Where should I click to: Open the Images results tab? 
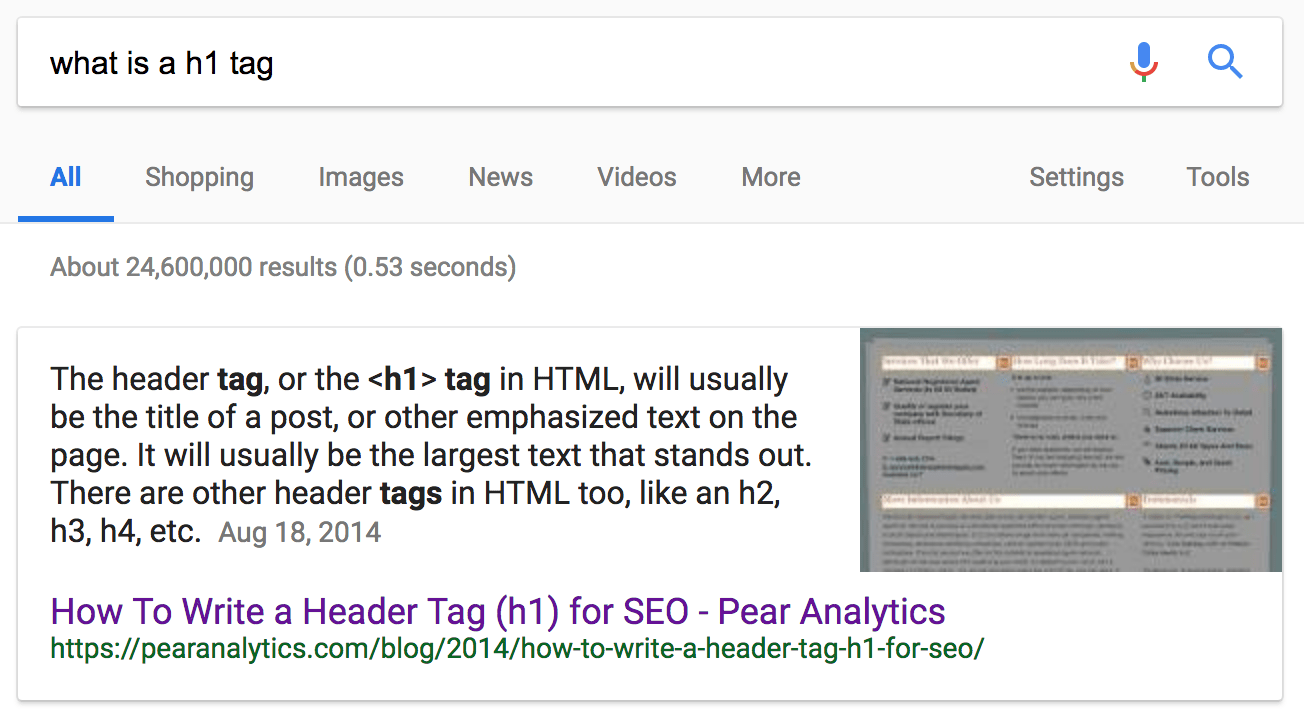tap(361, 178)
